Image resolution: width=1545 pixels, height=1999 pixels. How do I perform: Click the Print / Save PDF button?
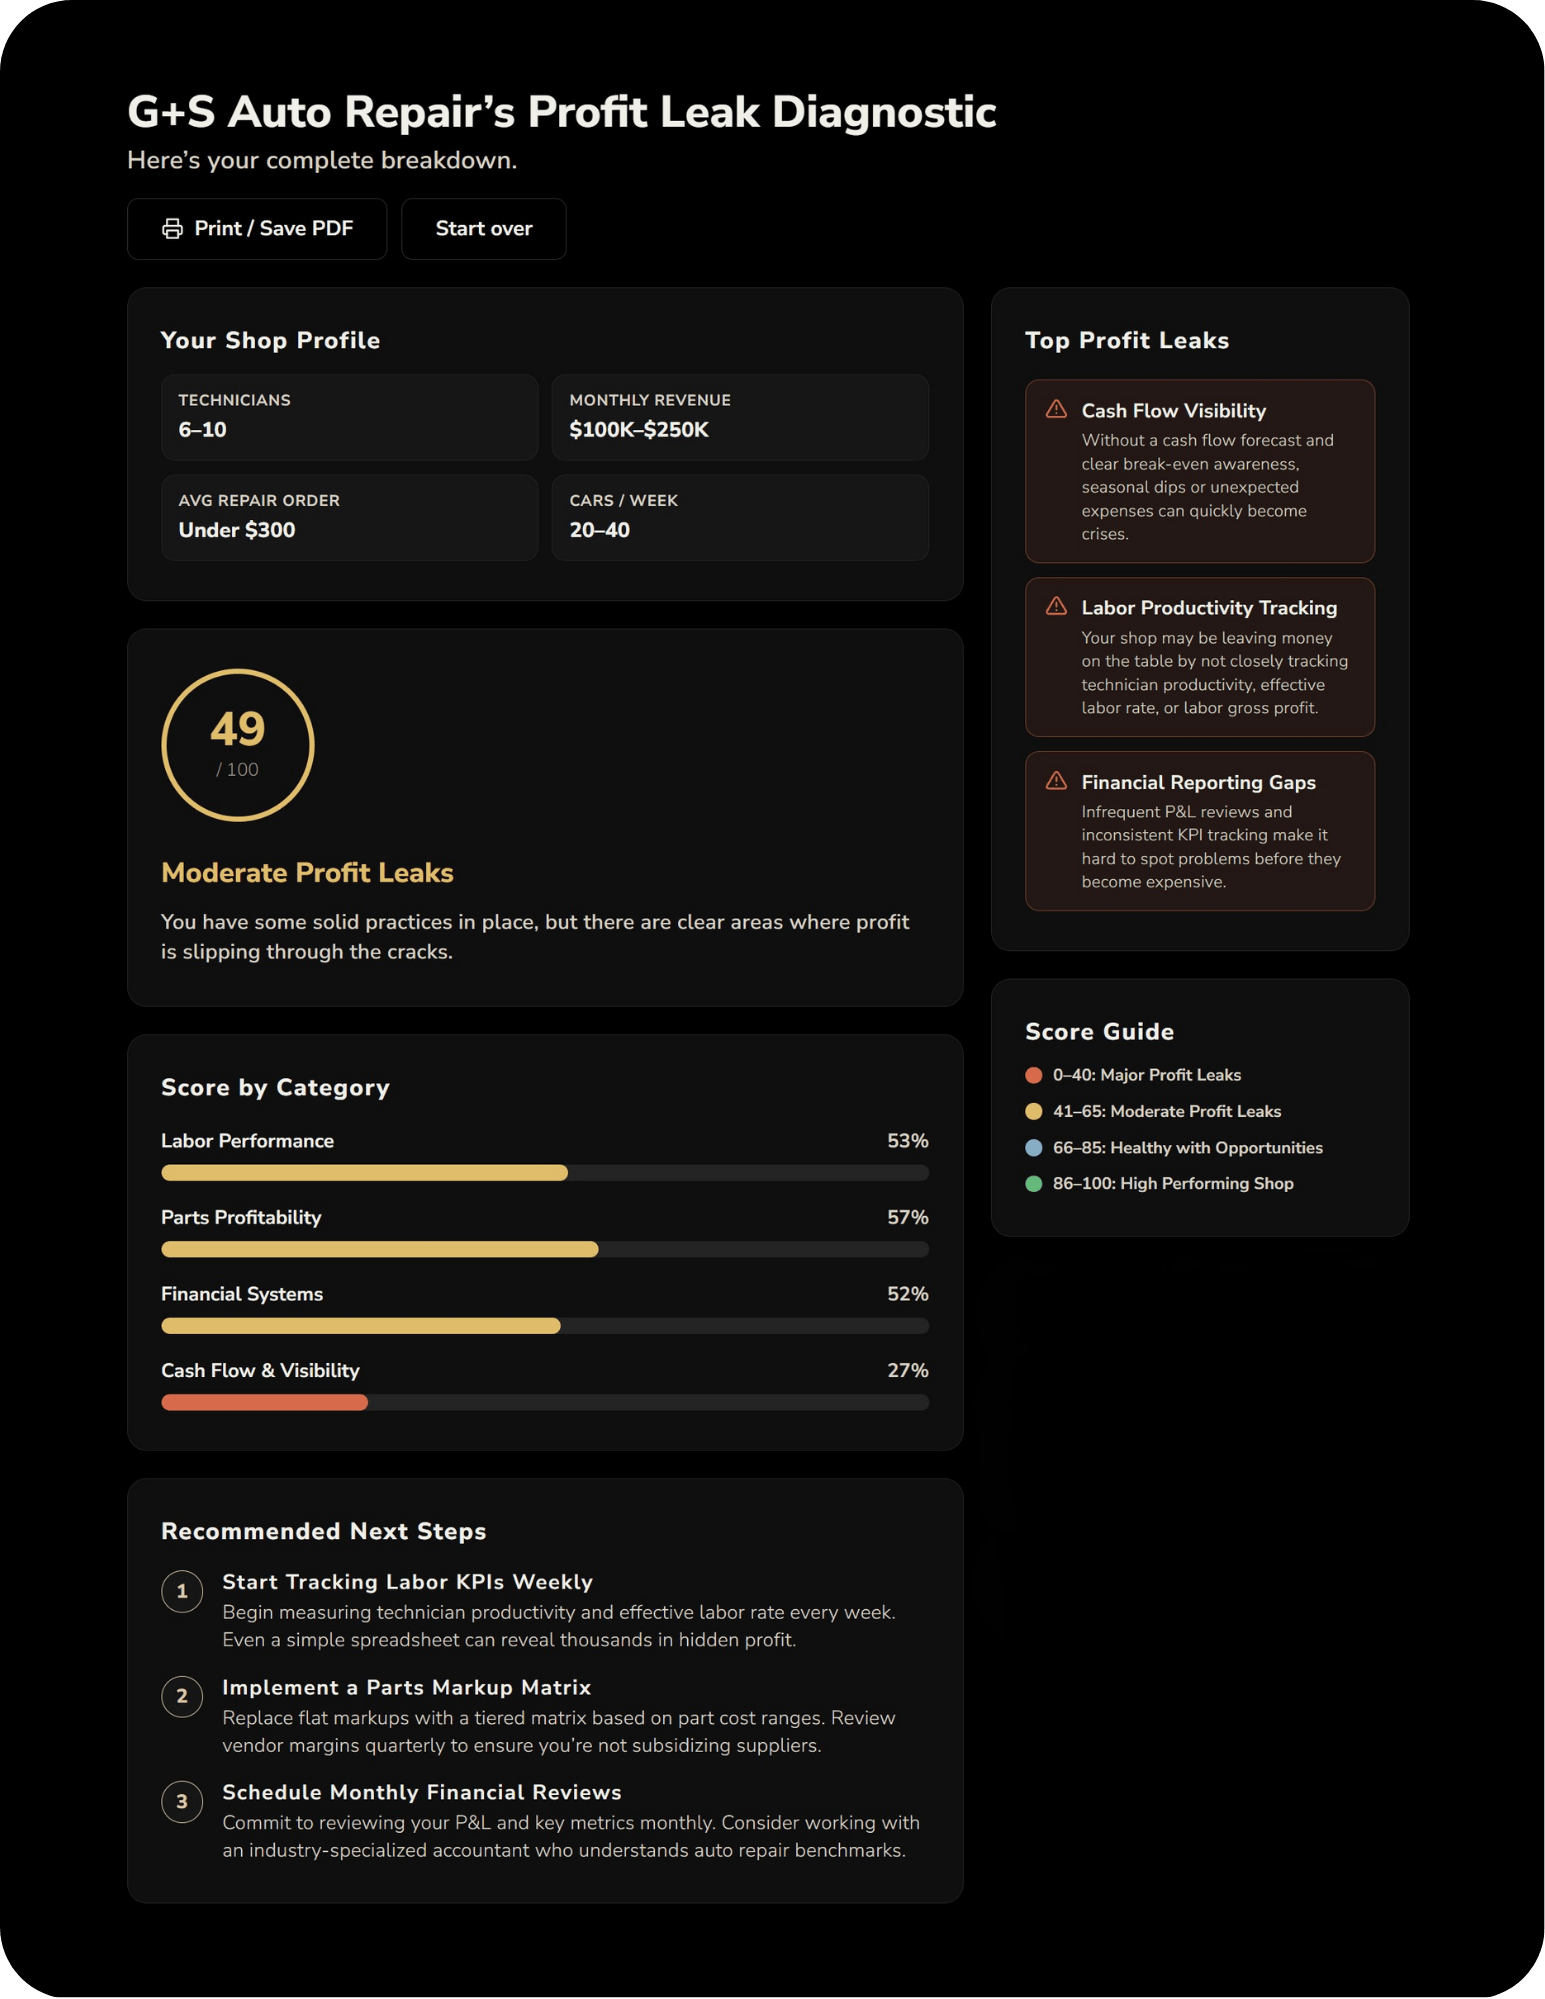click(257, 229)
